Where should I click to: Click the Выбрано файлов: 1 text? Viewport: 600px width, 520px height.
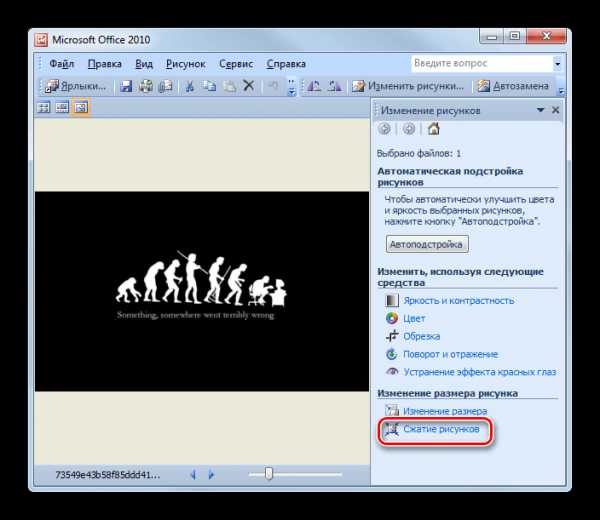pyautogui.click(x=419, y=154)
